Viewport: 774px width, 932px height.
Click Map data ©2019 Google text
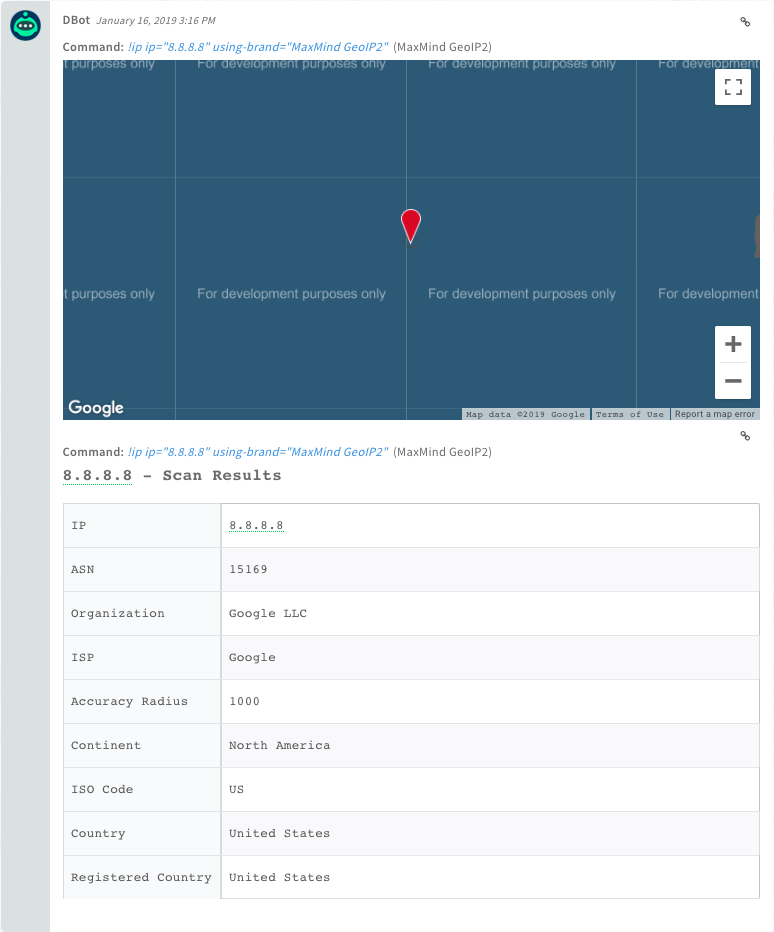[526, 414]
